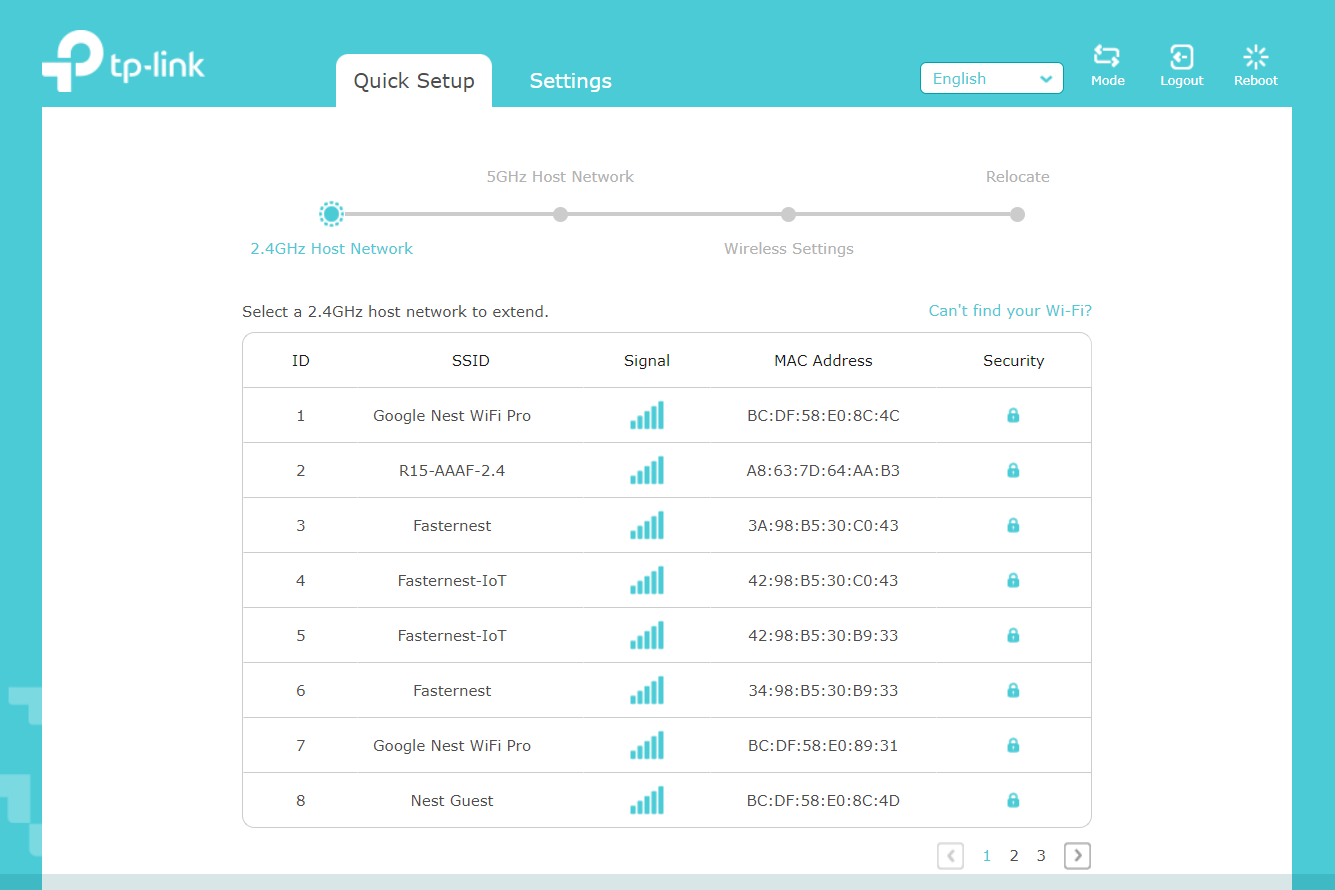1335x890 pixels.
Task: Click signal bars for MAC 3A:98:B5:30:C0:43
Action: click(x=647, y=525)
